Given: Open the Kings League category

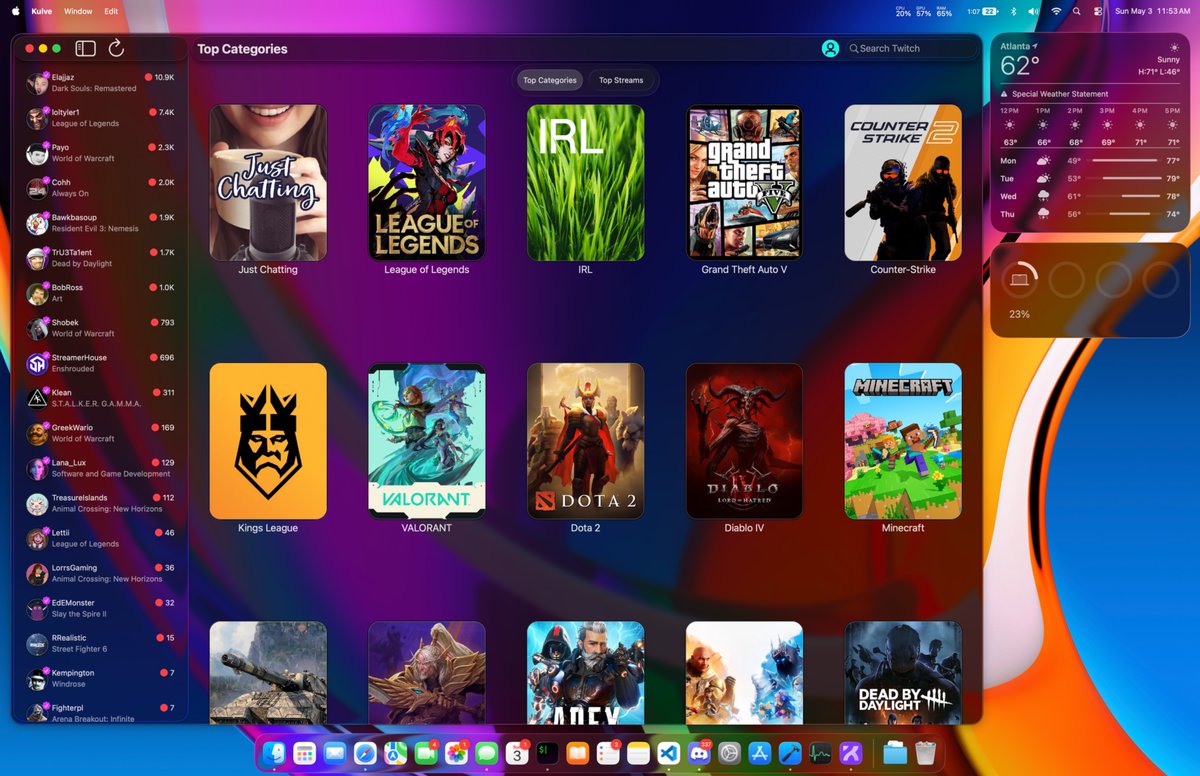Looking at the screenshot, I should point(268,441).
